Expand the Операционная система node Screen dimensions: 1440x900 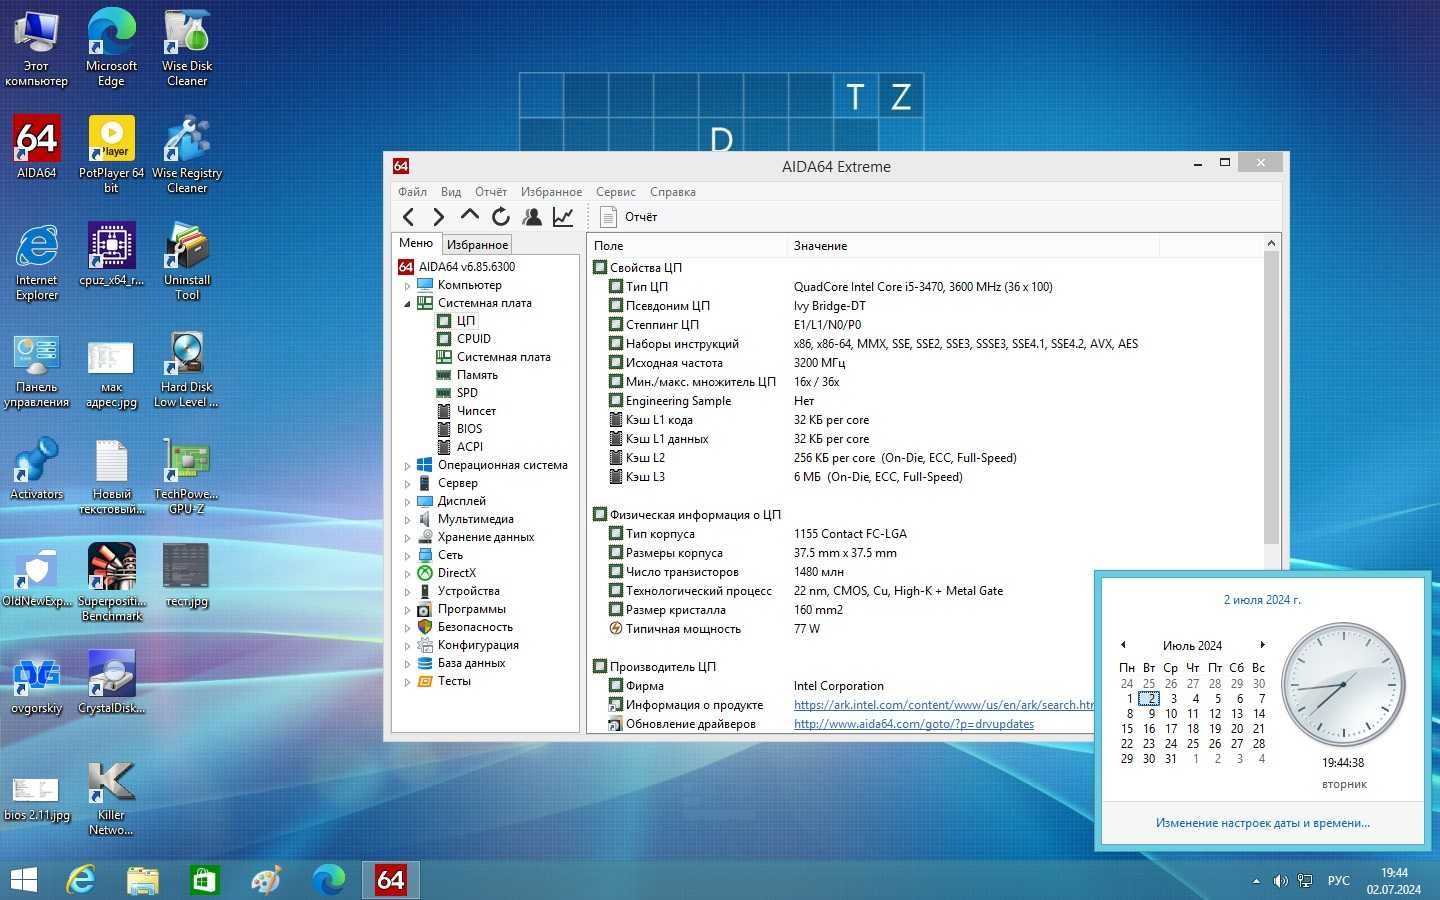point(407,466)
